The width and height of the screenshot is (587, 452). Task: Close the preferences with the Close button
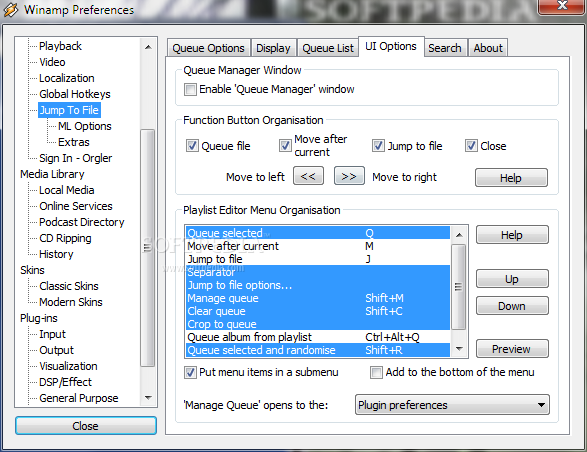coord(86,426)
